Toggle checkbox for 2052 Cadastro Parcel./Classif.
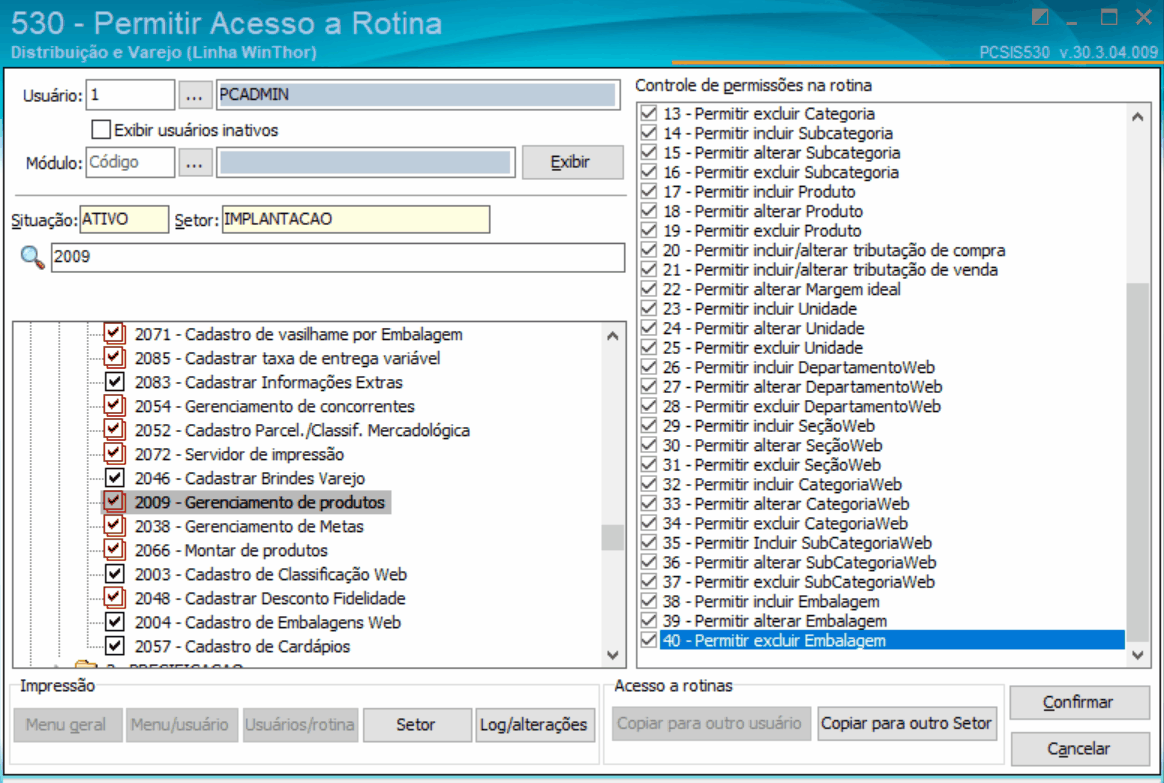The image size is (1164, 783). click(x=114, y=430)
